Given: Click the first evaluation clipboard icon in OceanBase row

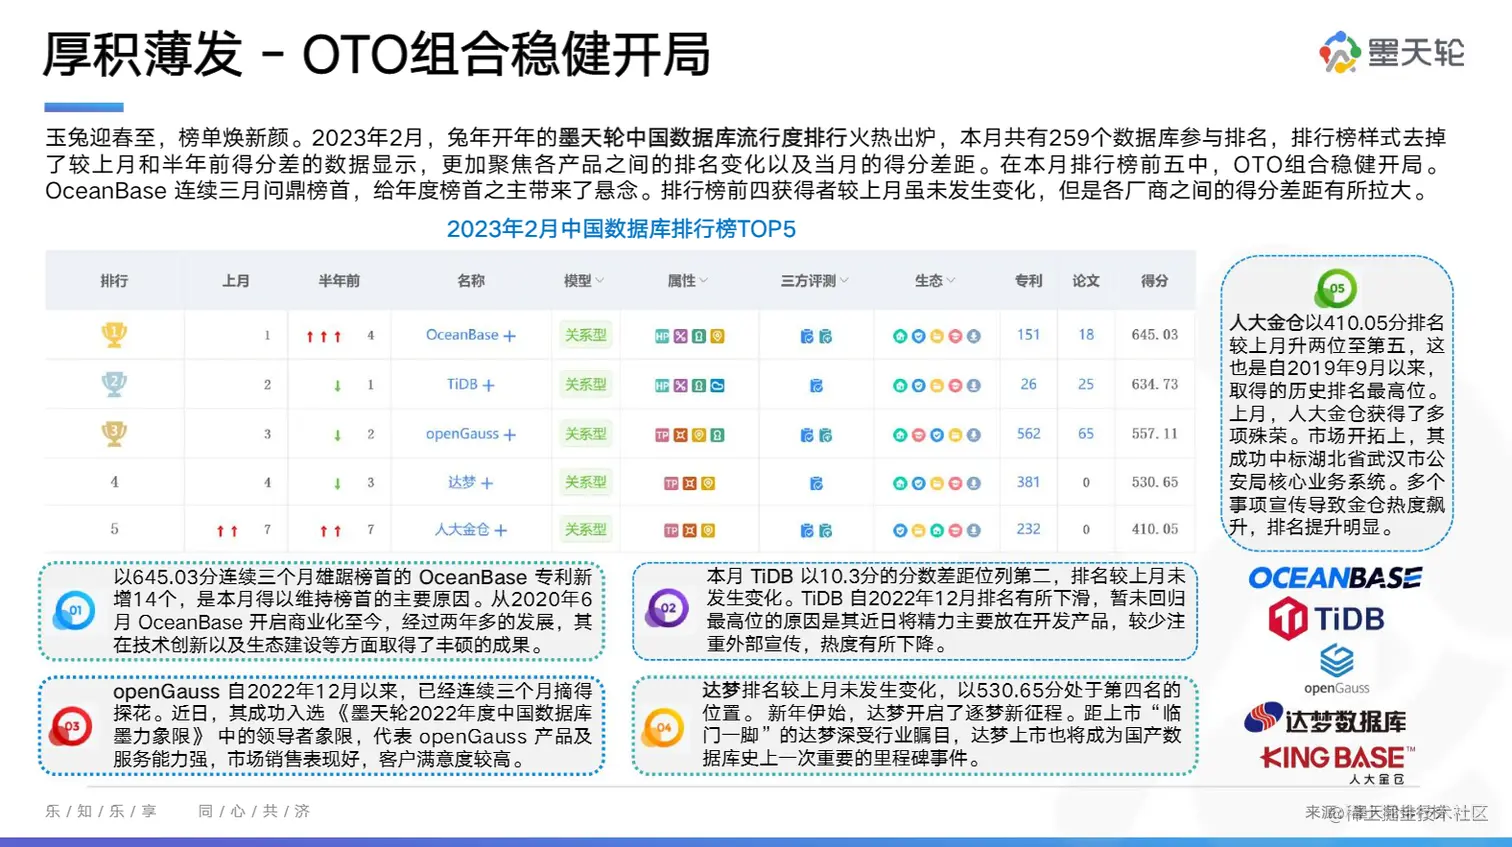Looking at the screenshot, I should (x=807, y=336).
